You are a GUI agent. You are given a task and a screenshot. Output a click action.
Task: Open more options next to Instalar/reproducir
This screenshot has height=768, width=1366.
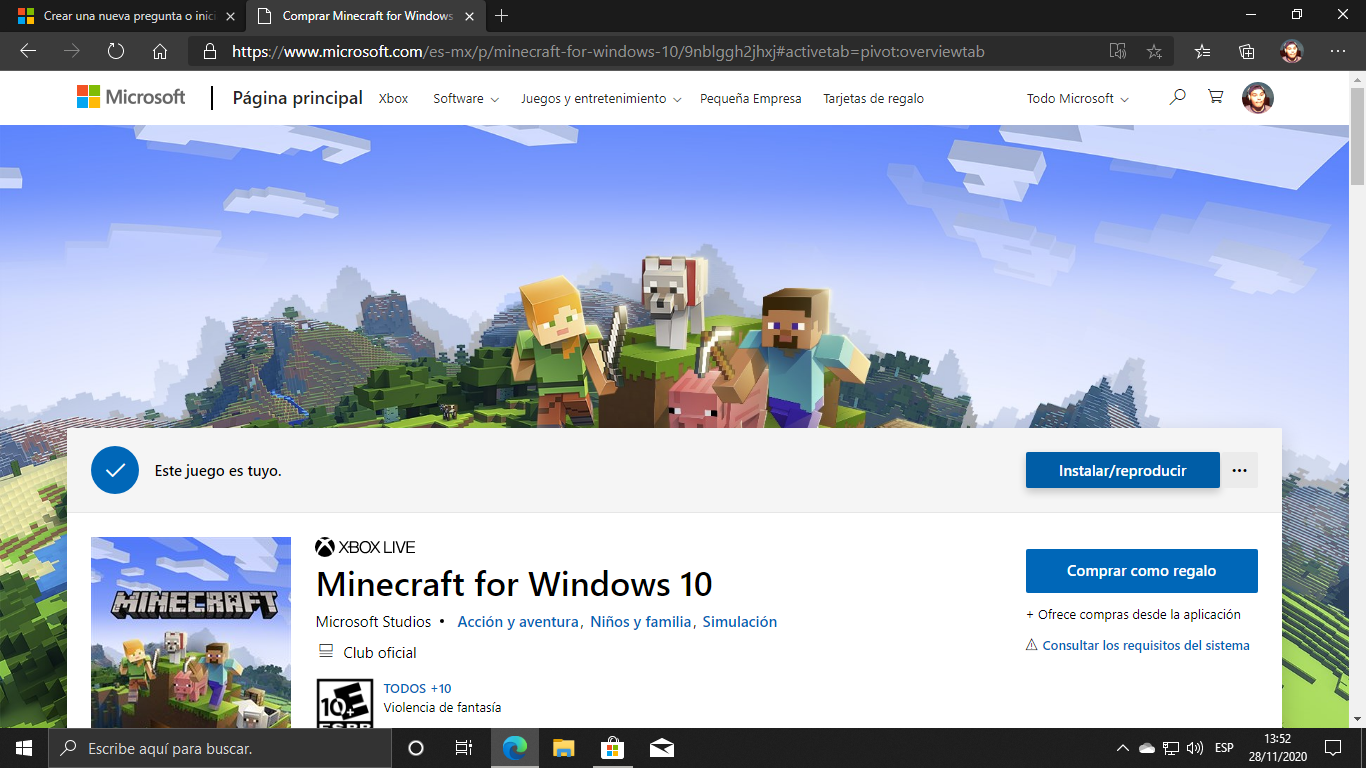coord(1240,470)
